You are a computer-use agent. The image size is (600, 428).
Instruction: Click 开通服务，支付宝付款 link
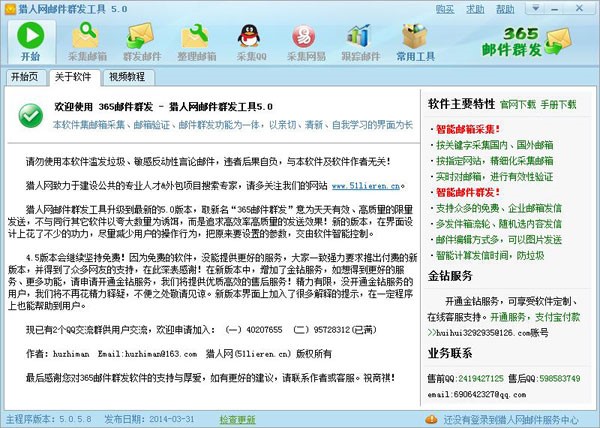(x=535, y=317)
